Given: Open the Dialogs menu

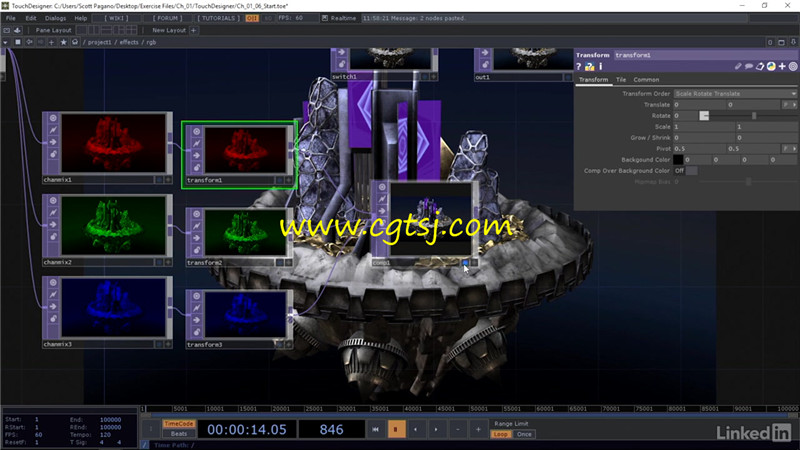Looking at the screenshot, I should click(x=55, y=18).
